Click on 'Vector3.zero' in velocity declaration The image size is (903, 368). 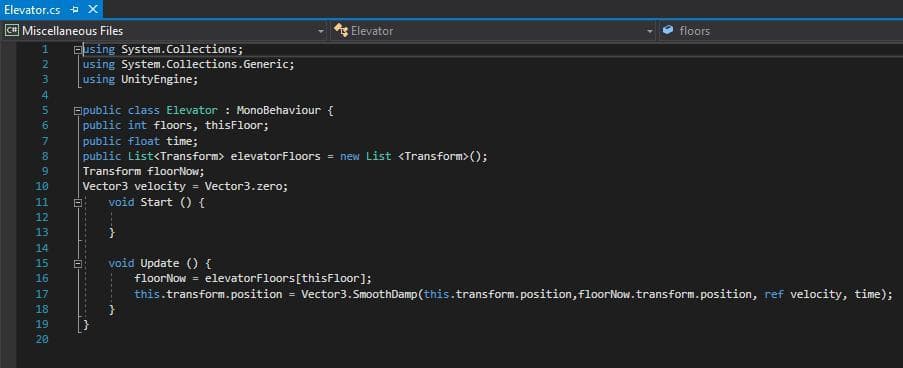(243, 187)
